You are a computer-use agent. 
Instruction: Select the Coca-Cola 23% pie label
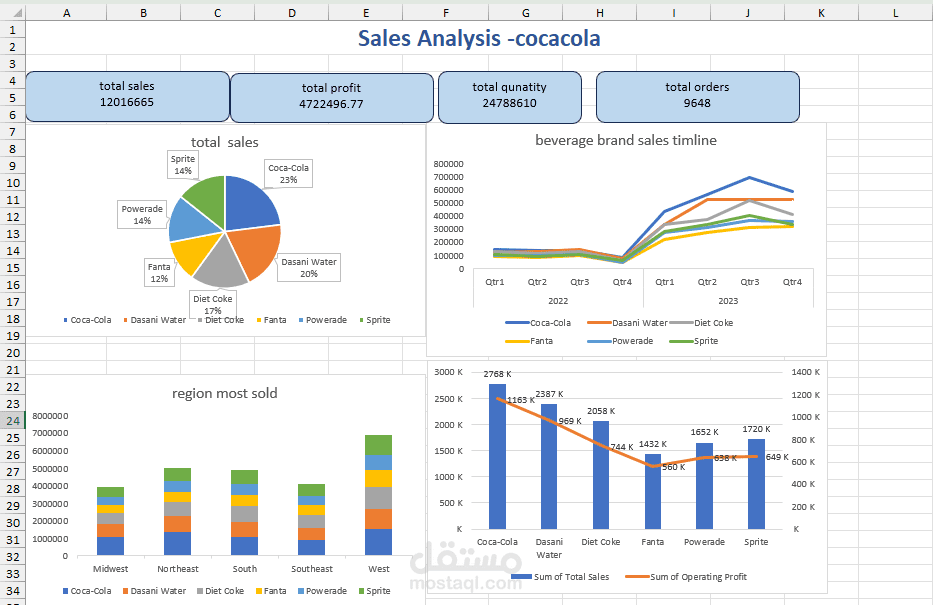point(289,174)
